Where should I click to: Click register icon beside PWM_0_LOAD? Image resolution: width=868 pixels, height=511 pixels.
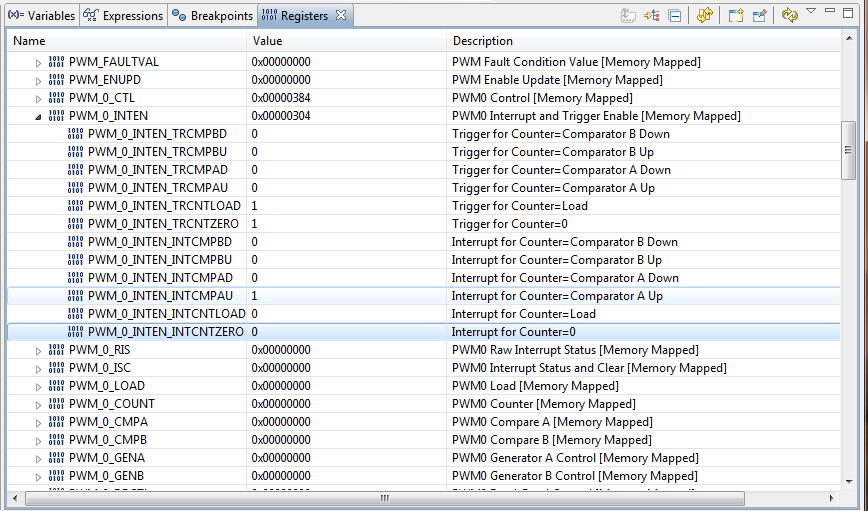[x=56, y=385]
